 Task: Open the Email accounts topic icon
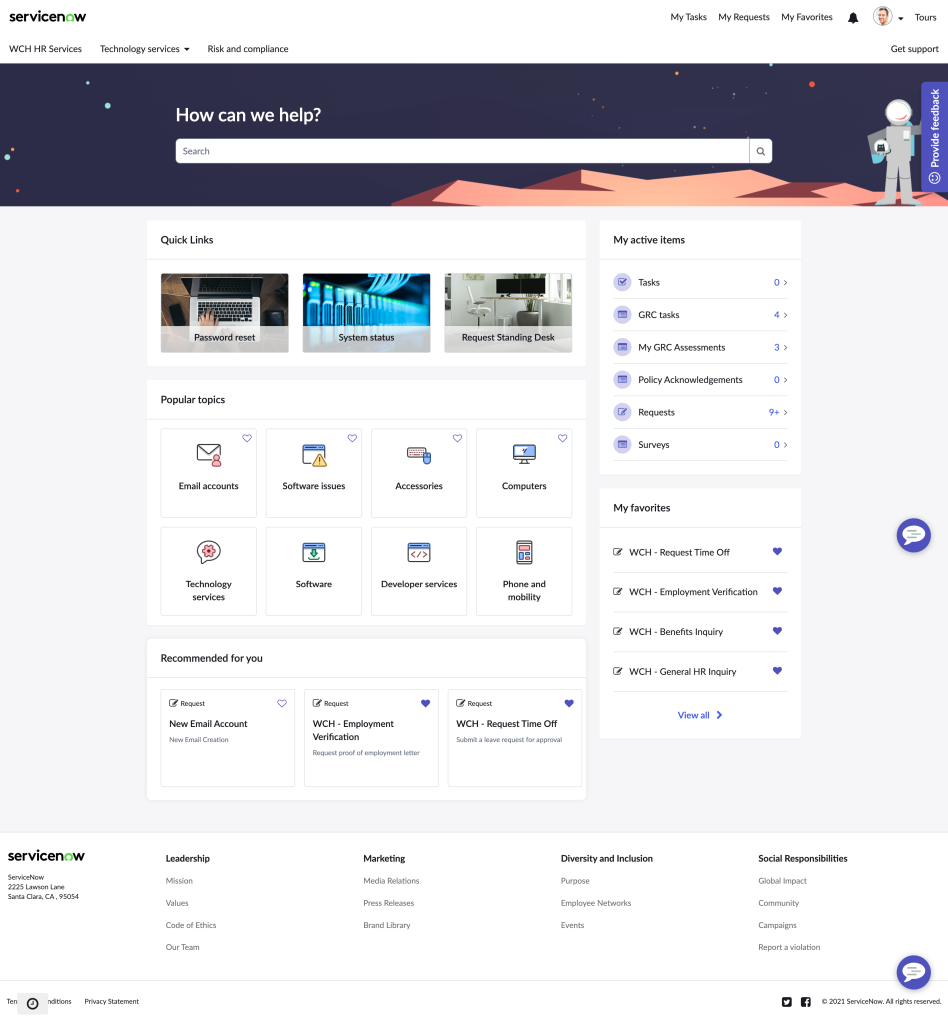pos(209,455)
